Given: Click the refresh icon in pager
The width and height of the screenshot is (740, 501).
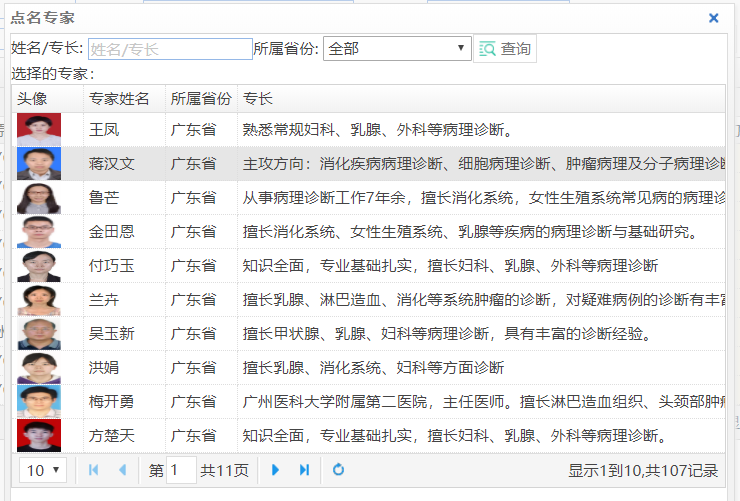Looking at the screenshot, I should point(338,470).
